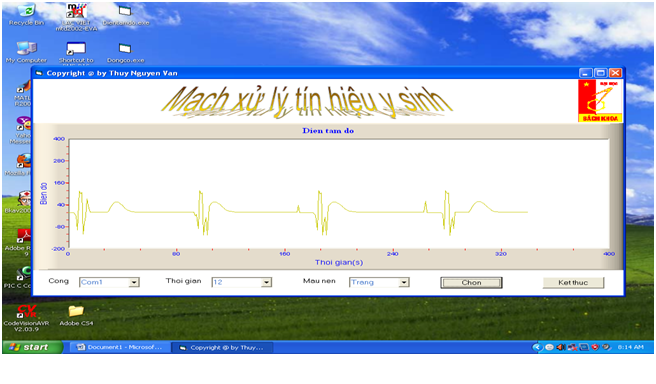Click the Chon button
This screenshot has height=384, width=656.
[x=471, y=283]
